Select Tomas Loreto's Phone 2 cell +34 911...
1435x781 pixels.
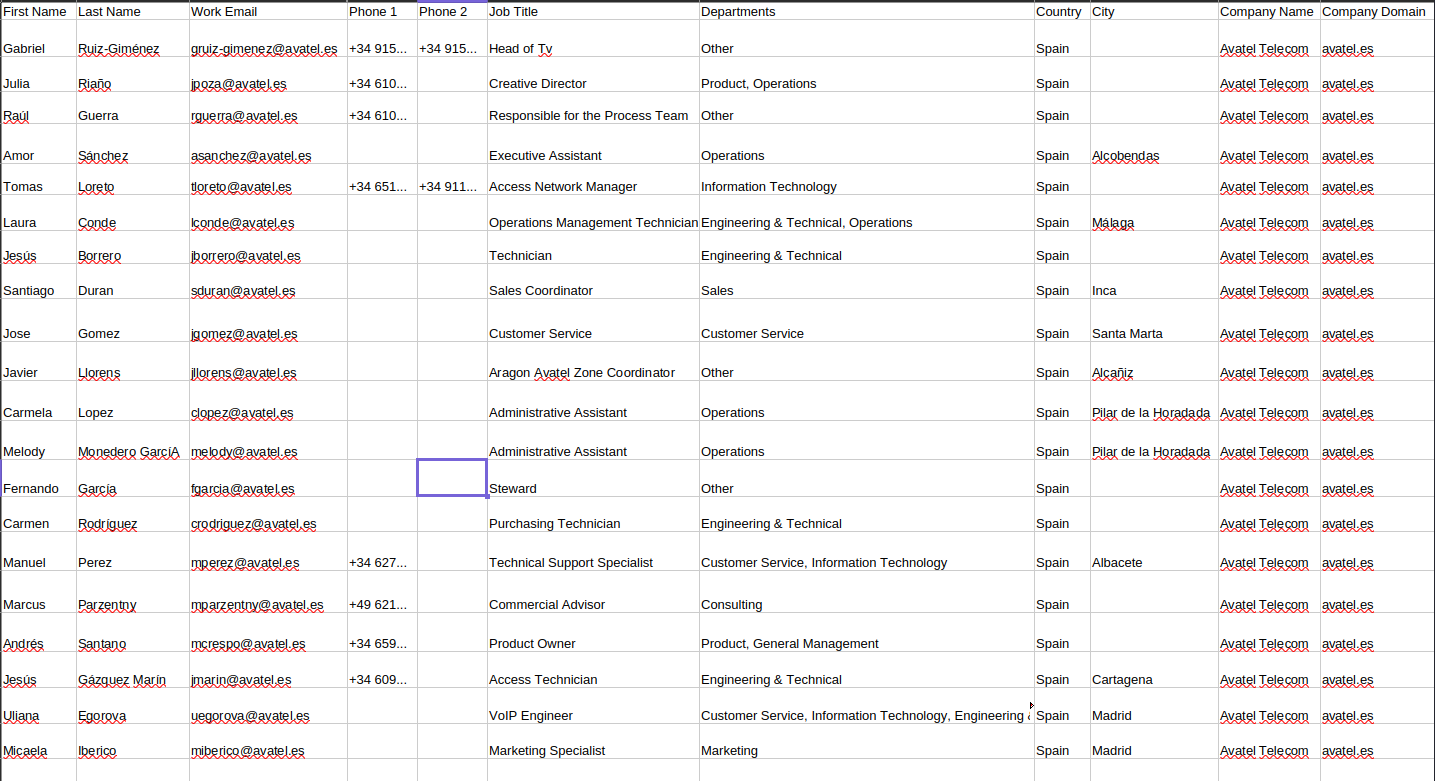pyautogui.click(x=452, y=180)
